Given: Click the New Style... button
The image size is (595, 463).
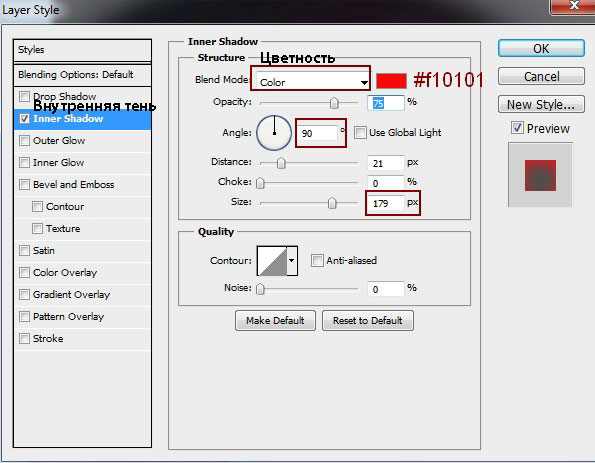Looking at the screenshot, I should [541, 104].
